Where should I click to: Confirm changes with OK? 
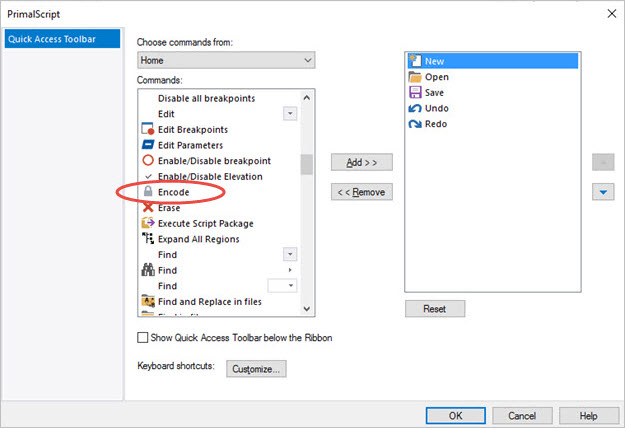(456, 415)
